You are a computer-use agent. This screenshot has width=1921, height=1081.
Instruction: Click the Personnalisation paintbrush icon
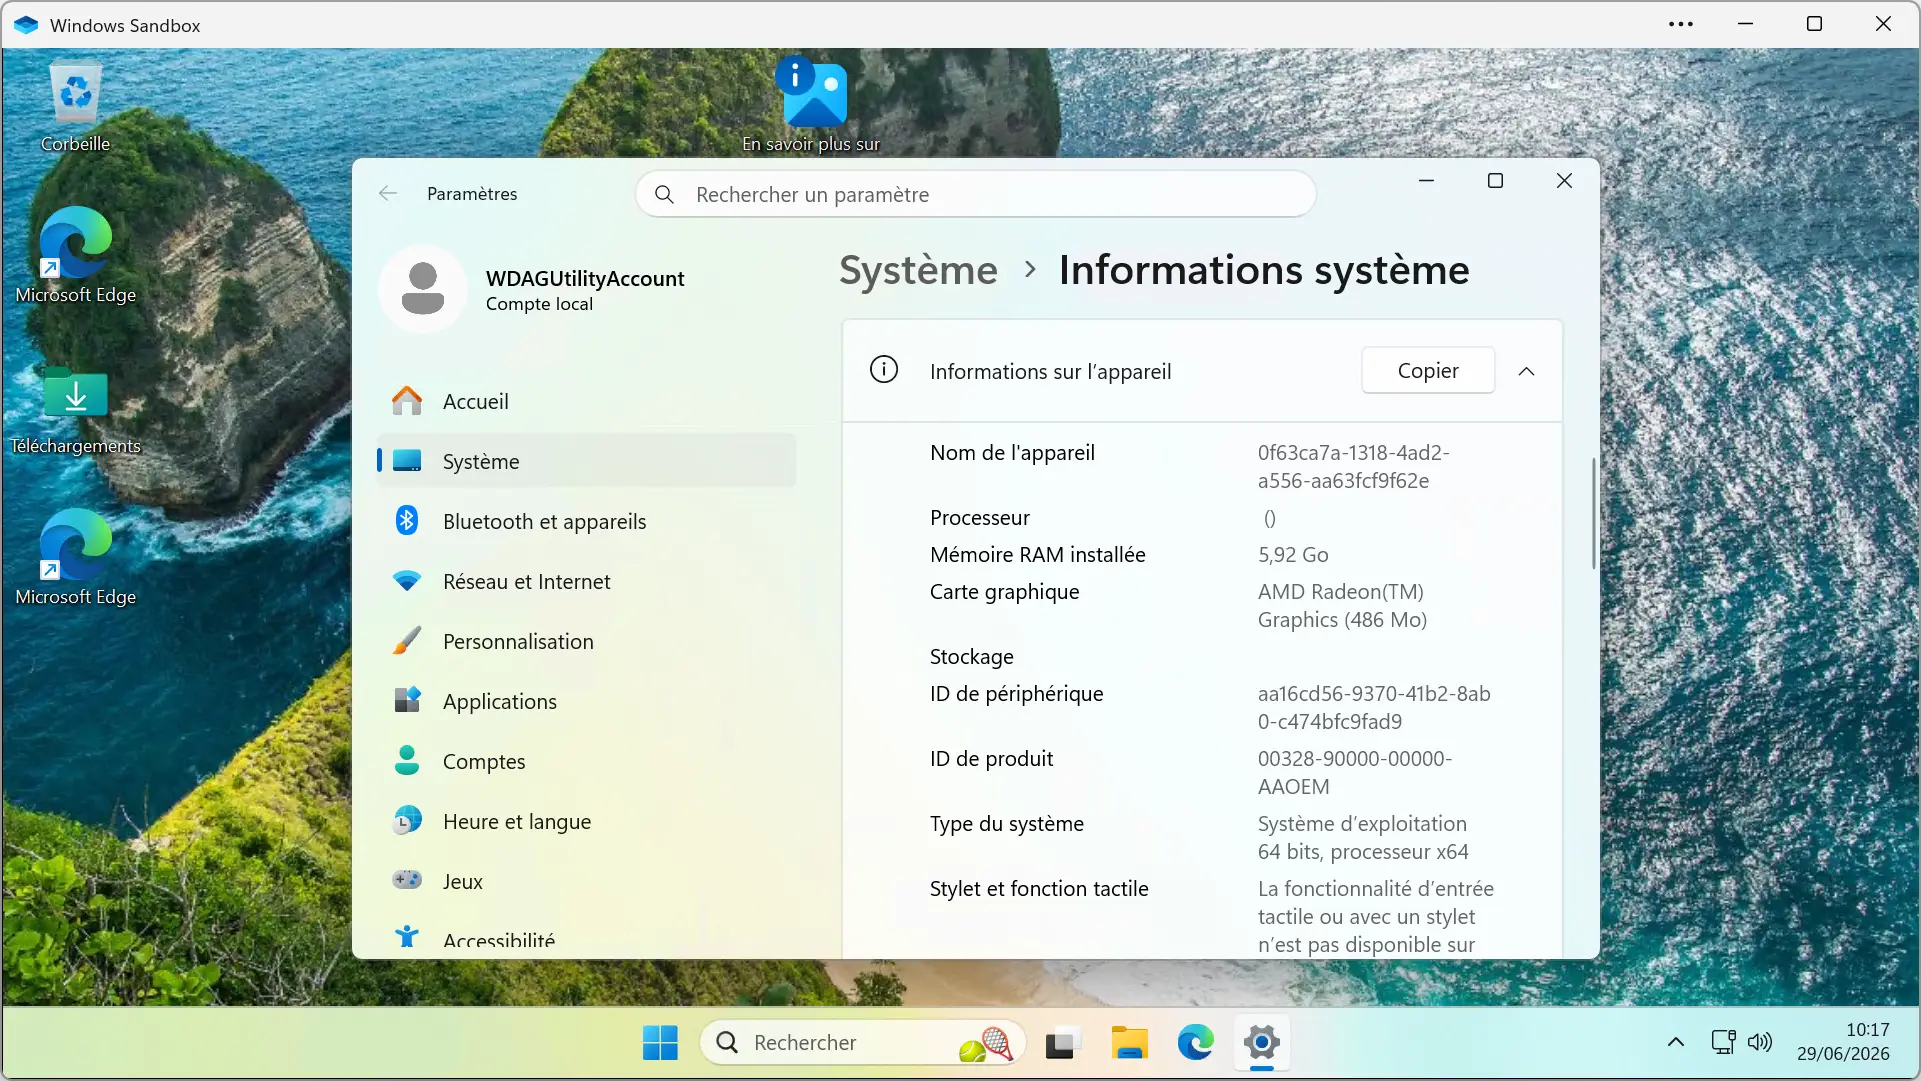pyautogui.click(x=407, y=641)
